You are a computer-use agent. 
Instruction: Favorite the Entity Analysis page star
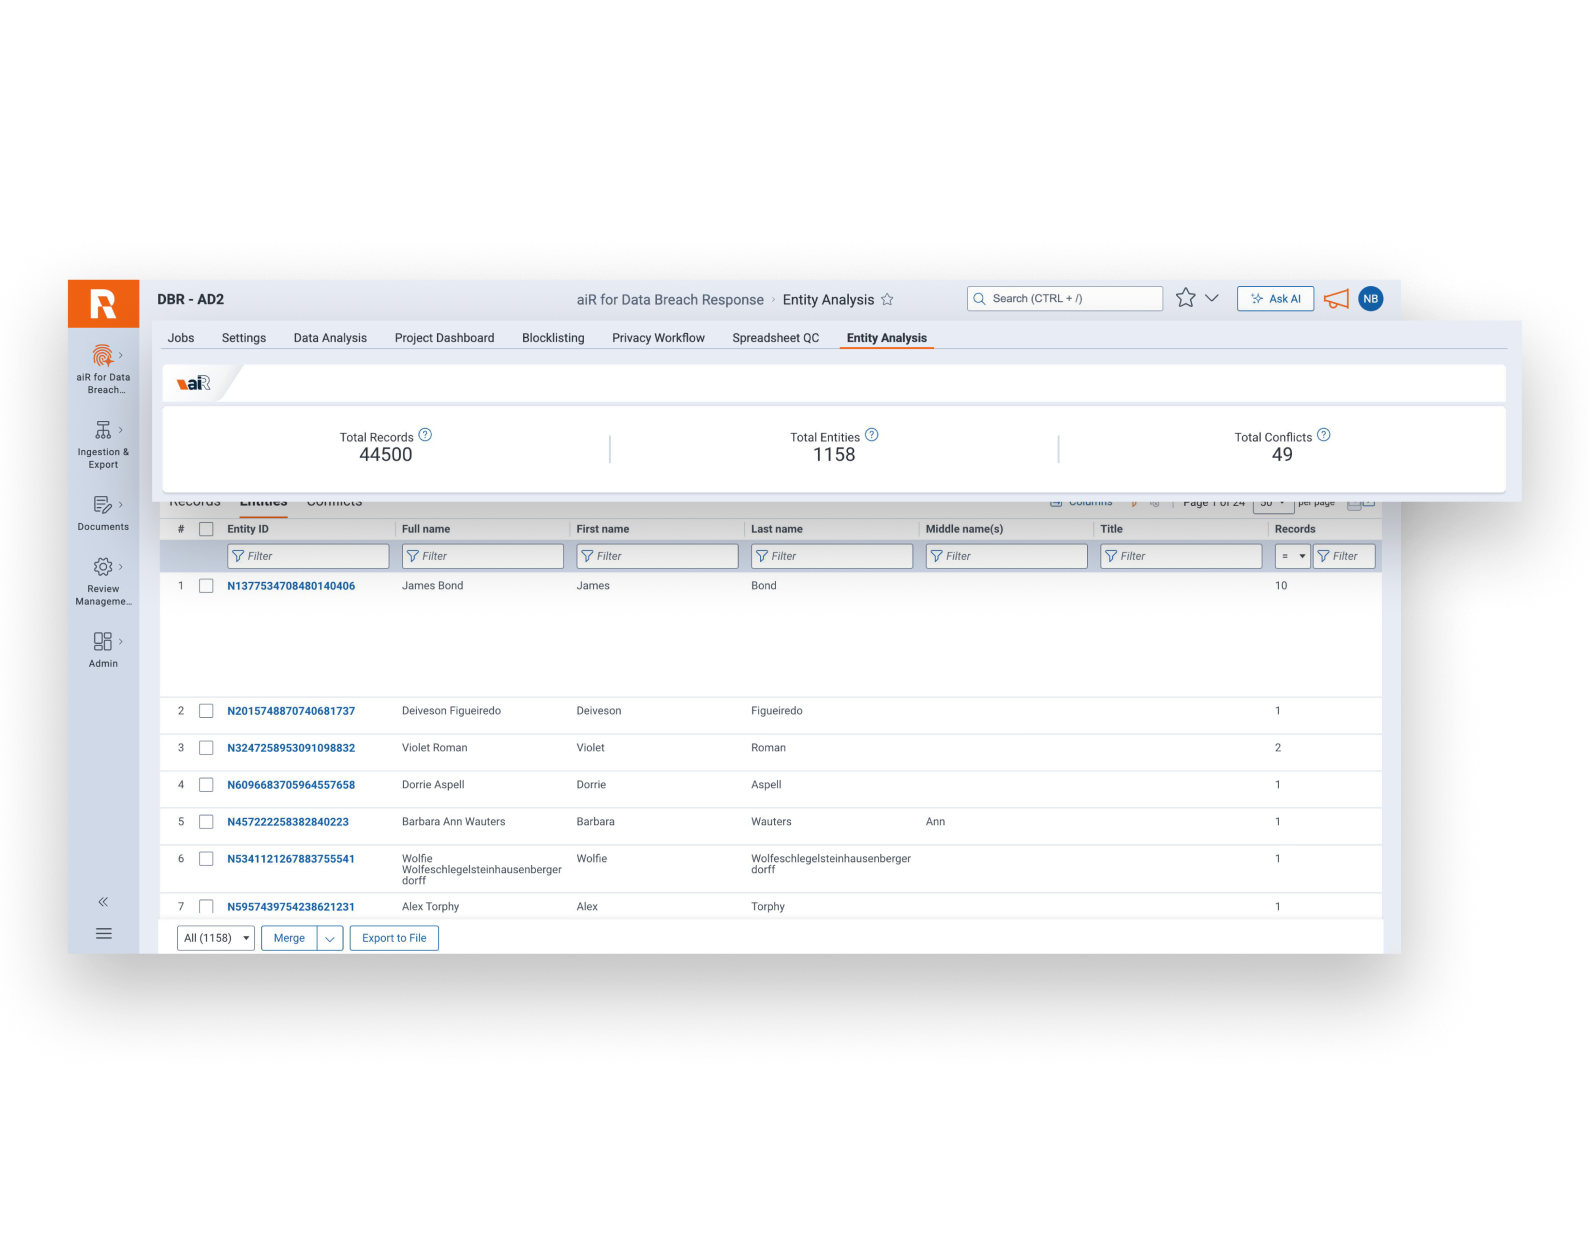887,299
